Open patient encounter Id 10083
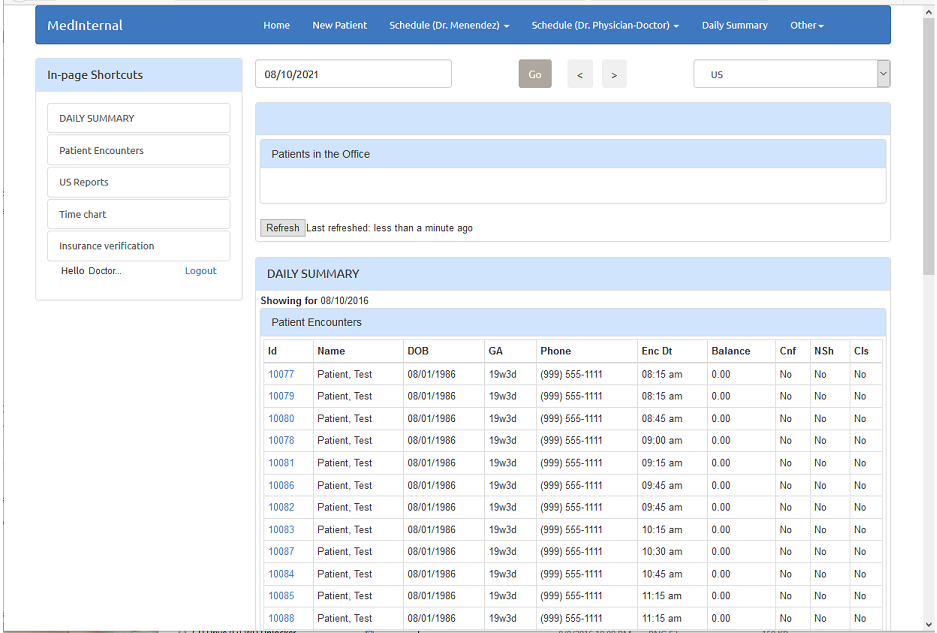The height and width of the screenshot is (633, 937). 281,530
